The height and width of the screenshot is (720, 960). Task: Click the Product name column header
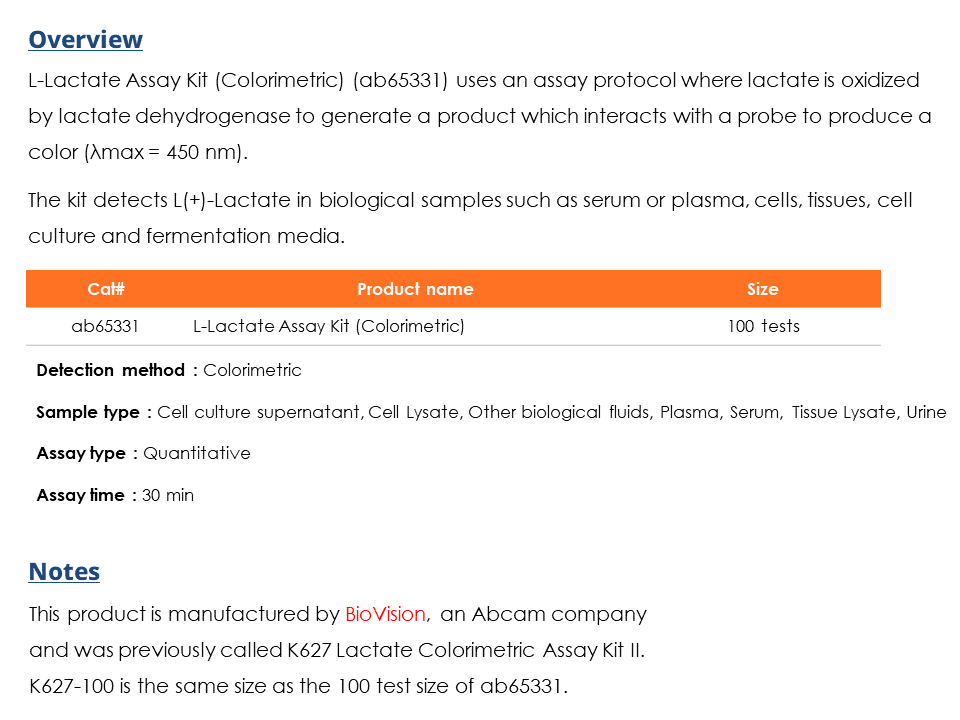click(415, 289)
